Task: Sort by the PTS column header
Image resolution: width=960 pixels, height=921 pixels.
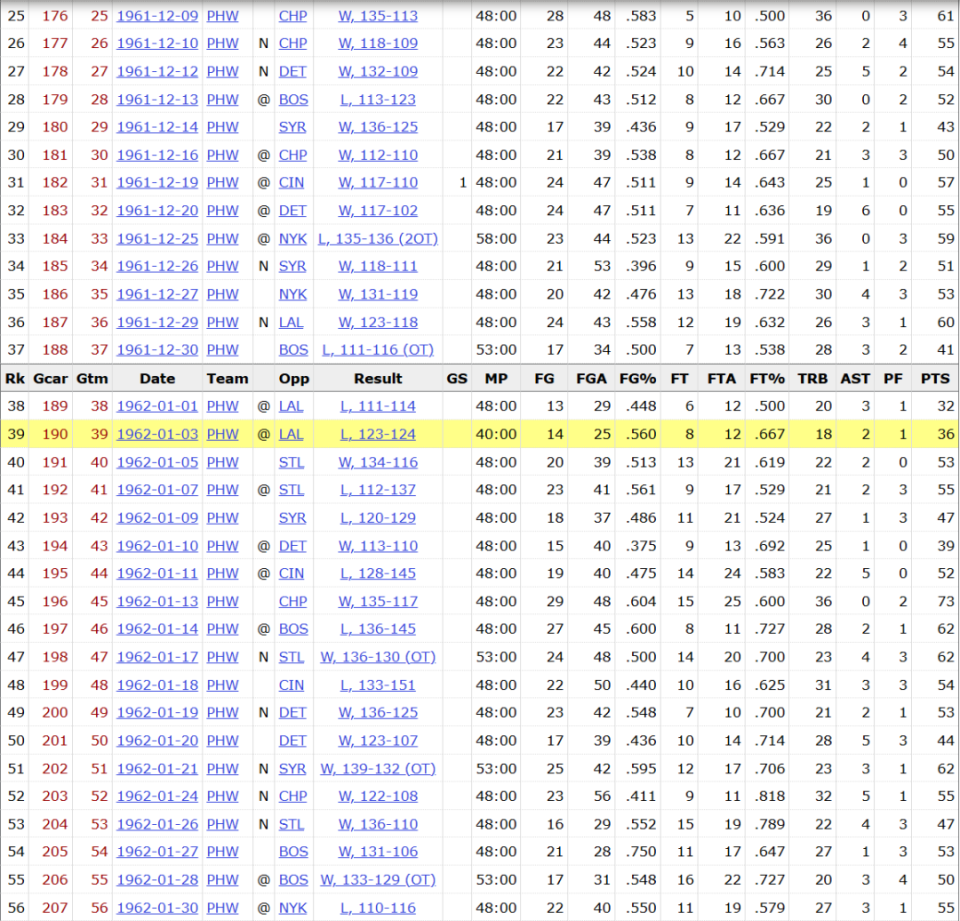Action: click(935, 378)
